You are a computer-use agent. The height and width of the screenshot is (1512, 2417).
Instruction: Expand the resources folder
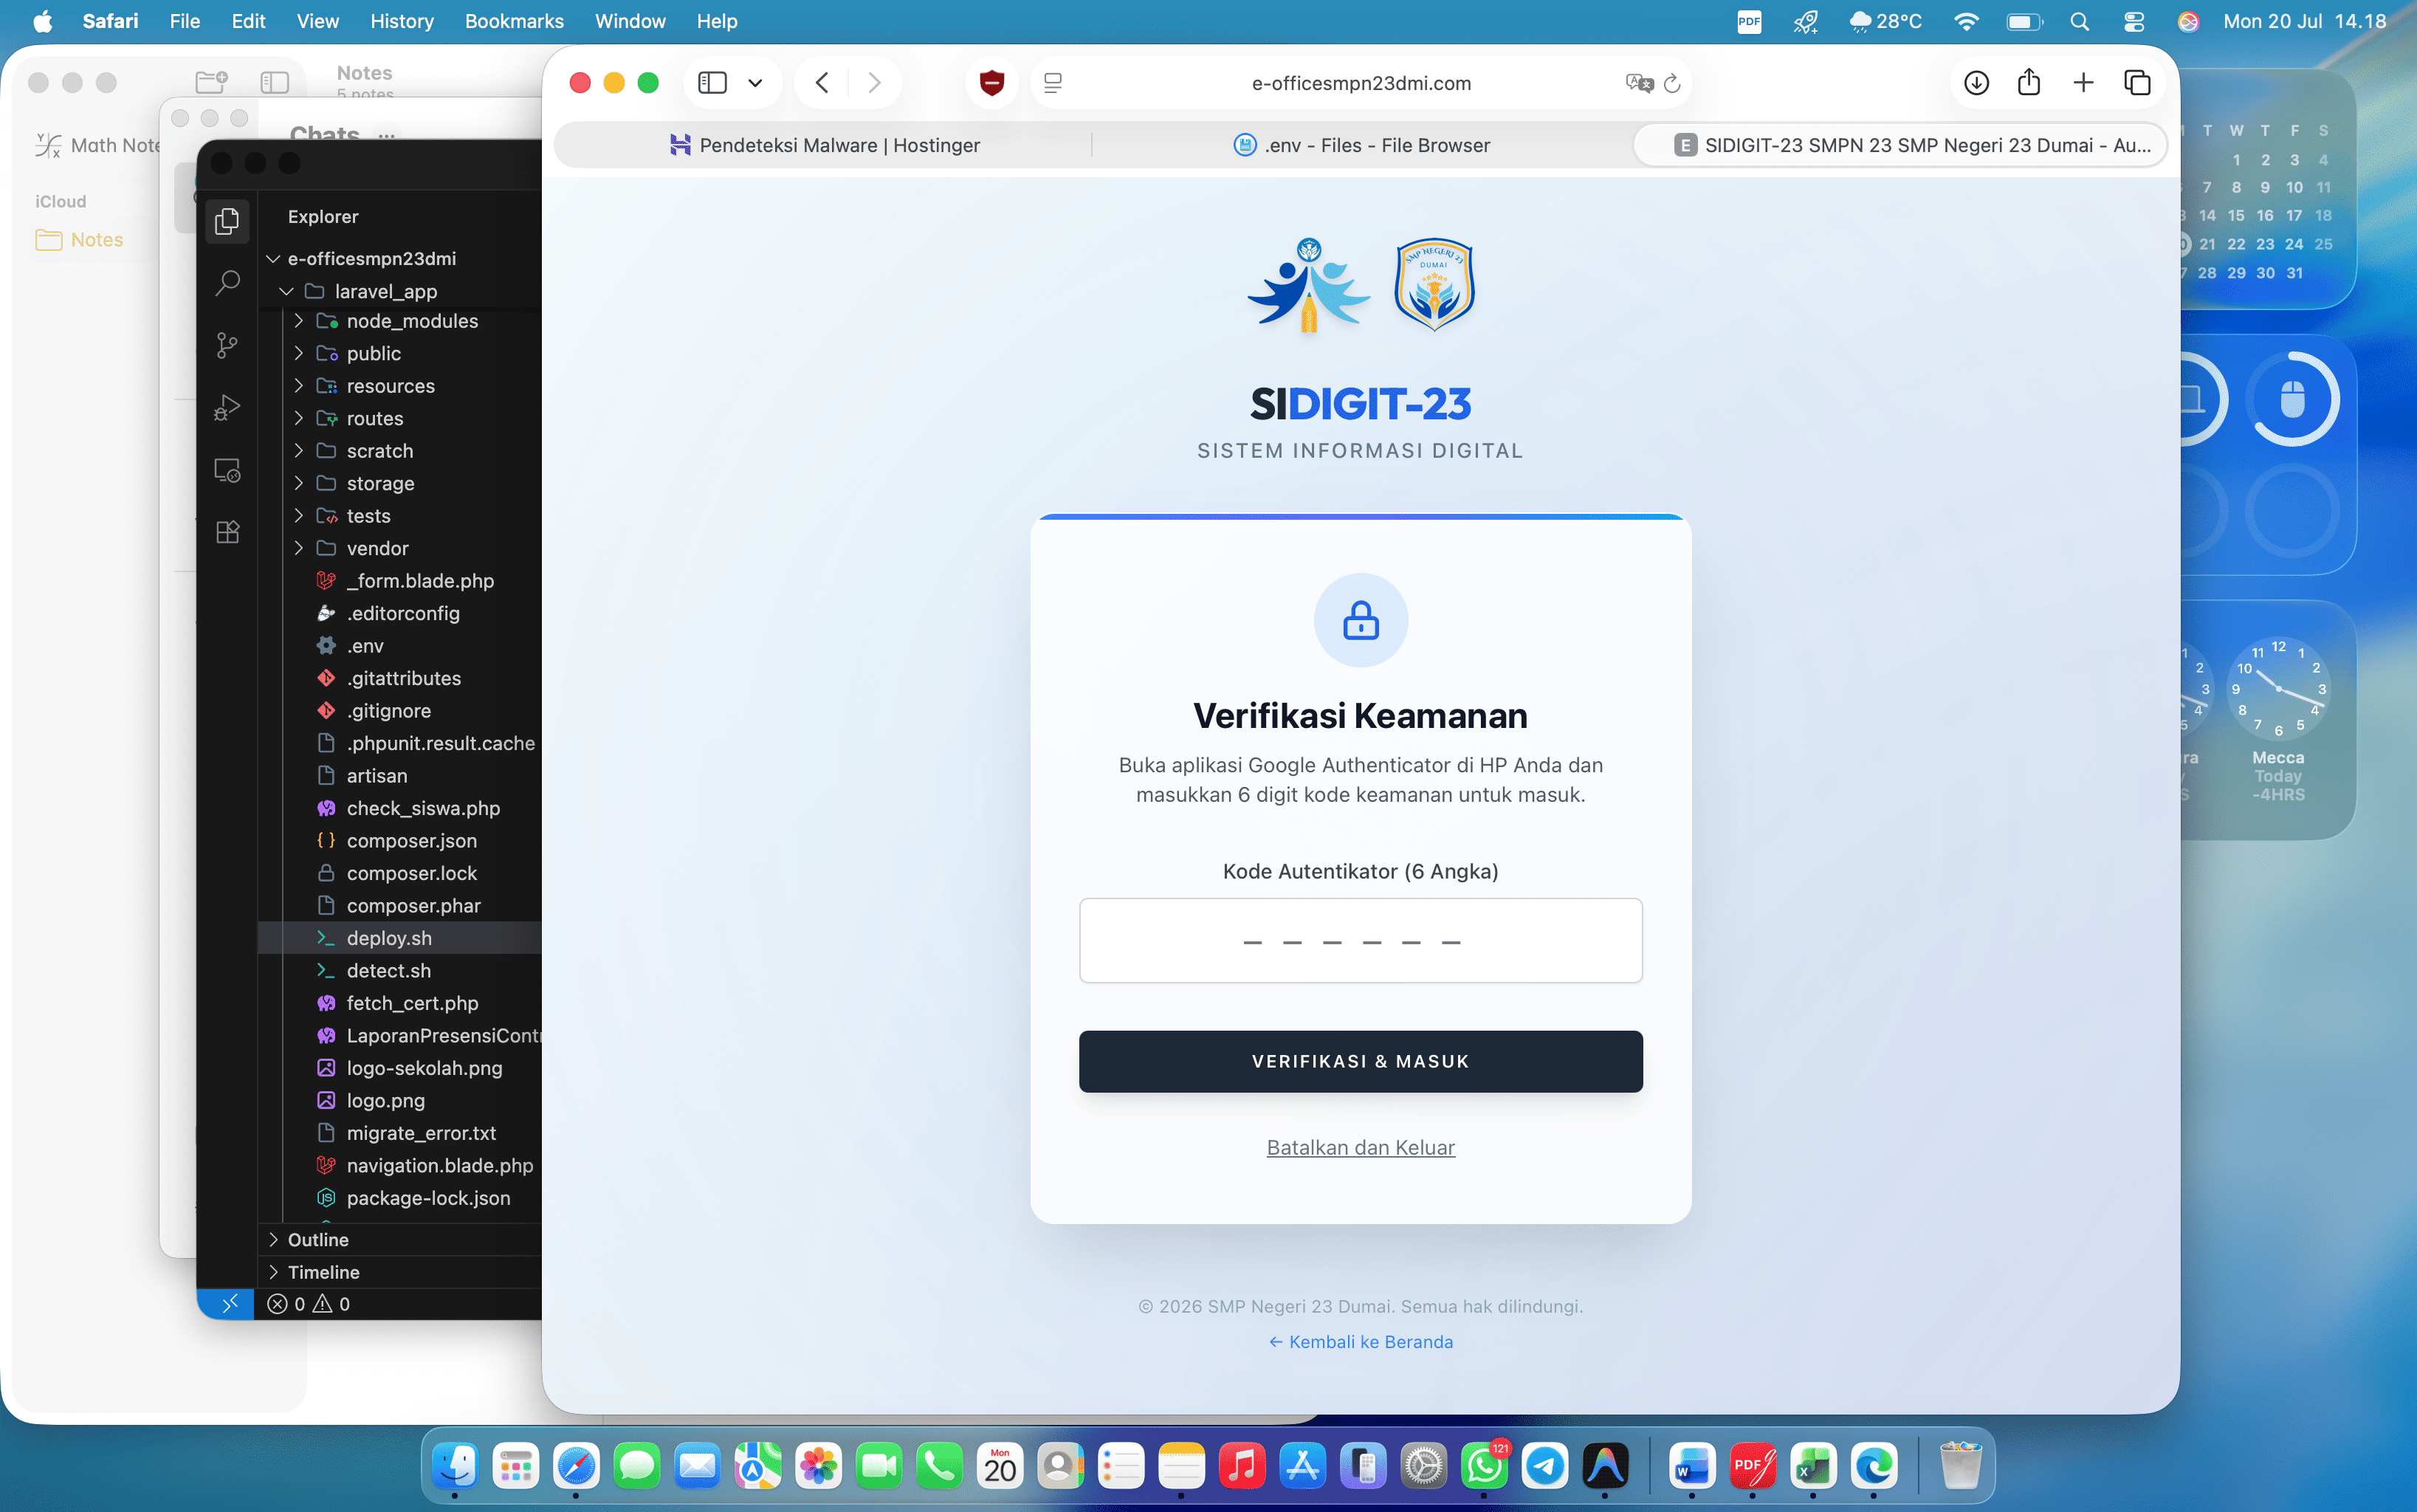coord(298,386)
